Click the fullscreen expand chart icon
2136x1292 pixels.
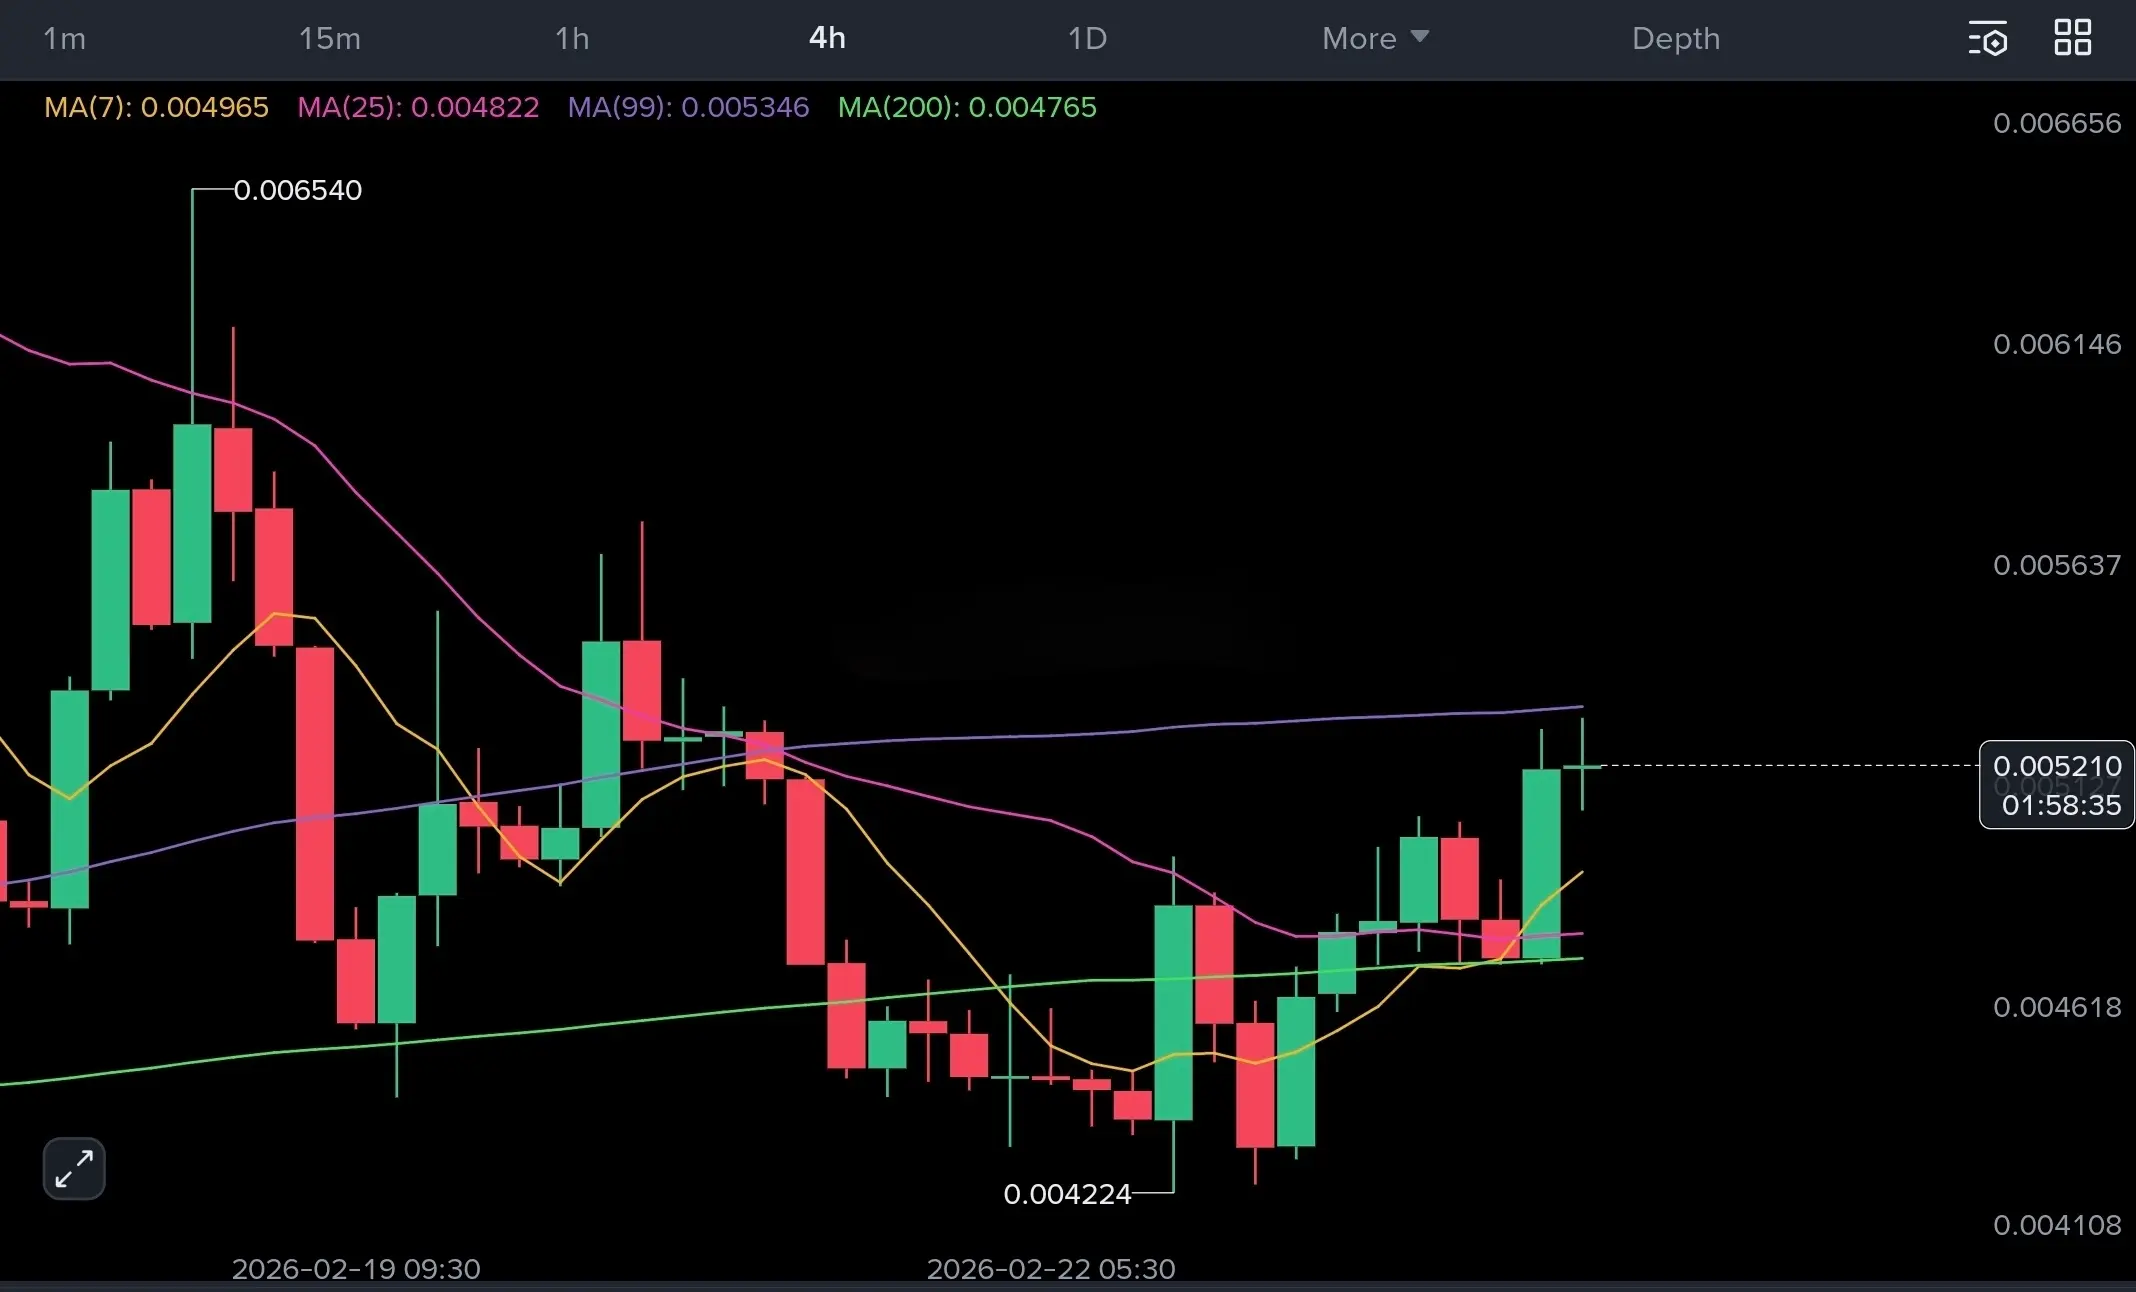tap(74, 1168)
